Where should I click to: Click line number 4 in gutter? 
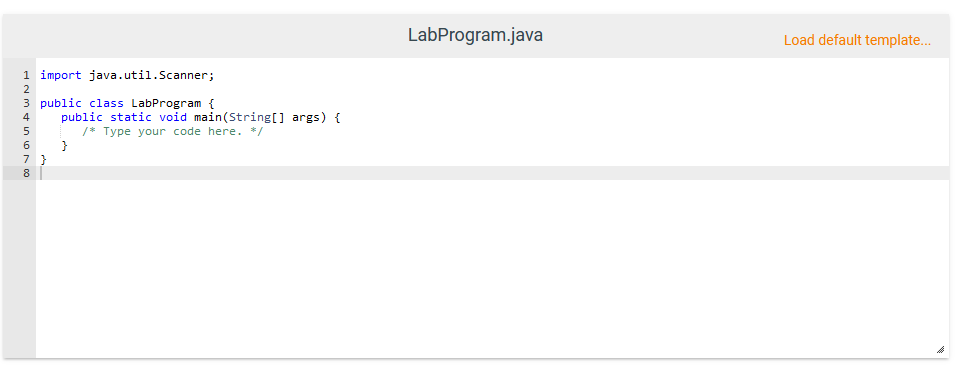[26, 117]
